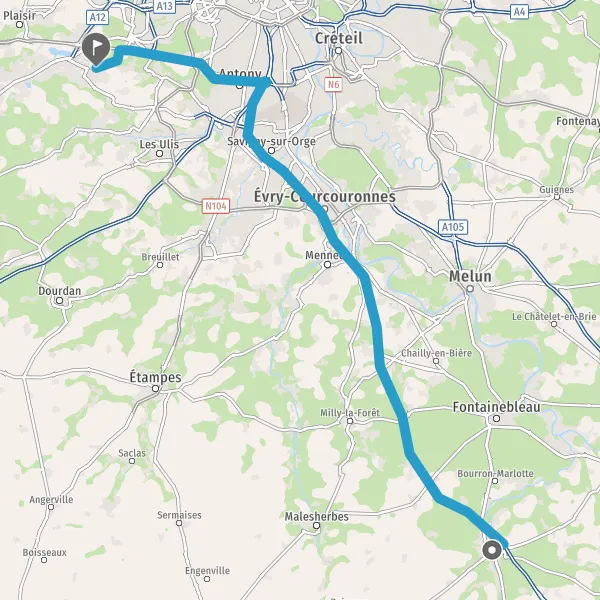
Task: Click the Malesherbes town label
Action: [316, 517]
